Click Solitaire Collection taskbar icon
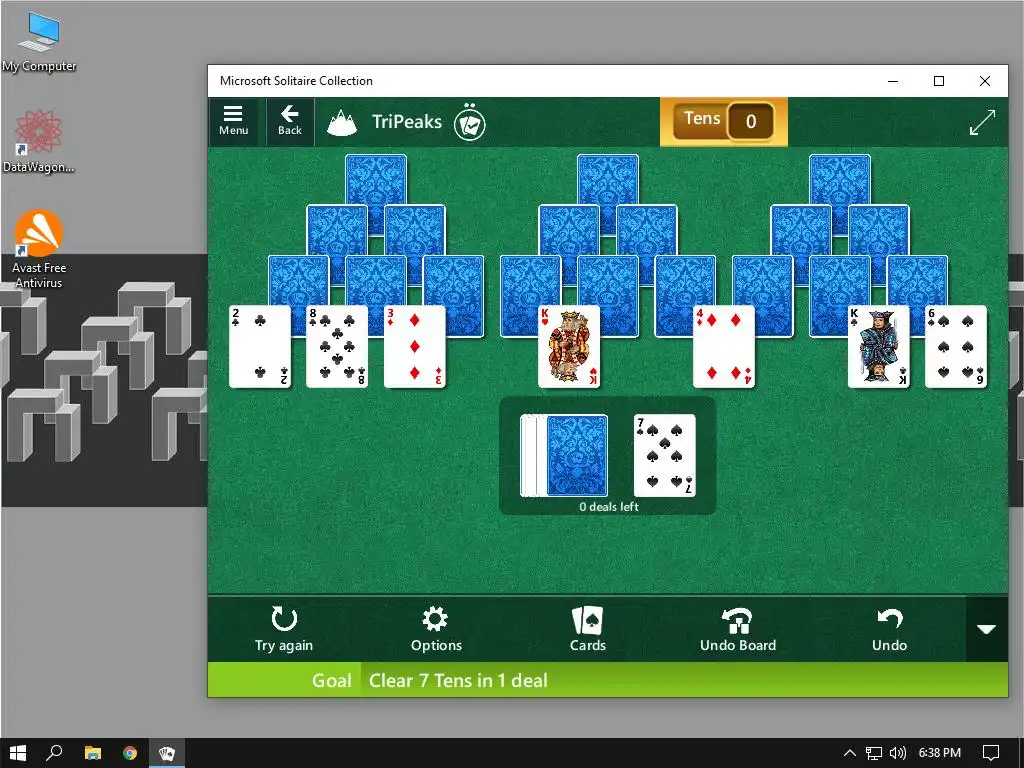The height and width of the screenshot is (768, 1024). coord(167,753)
